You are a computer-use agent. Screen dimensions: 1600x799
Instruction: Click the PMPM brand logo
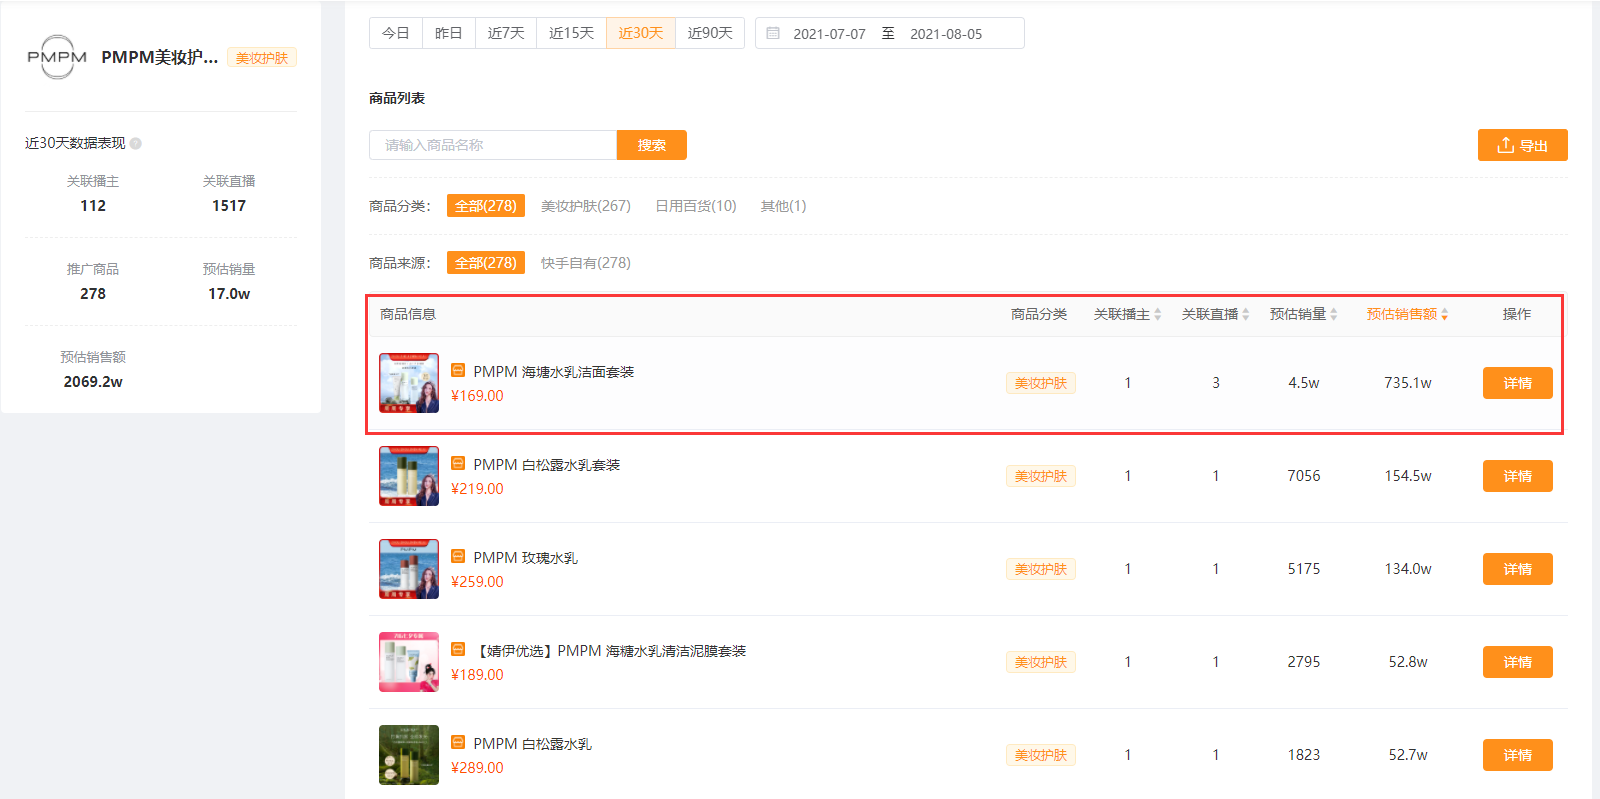57,57
